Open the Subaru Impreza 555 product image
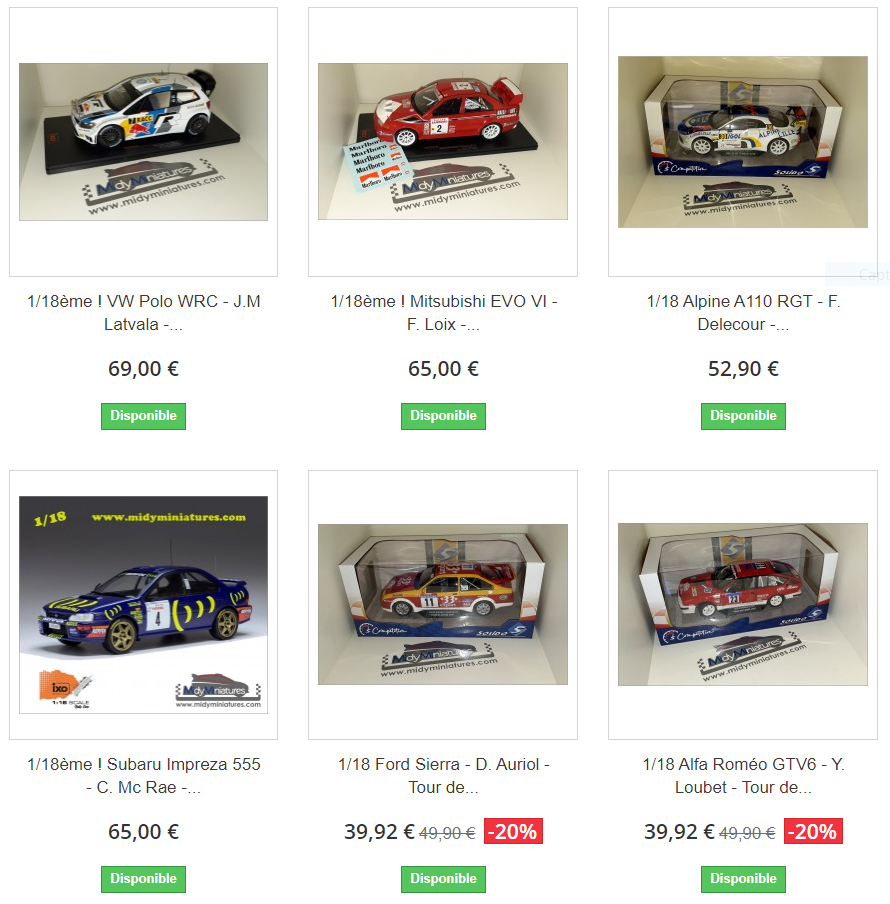Screen dimensions: 890x904 click(144, 605)
